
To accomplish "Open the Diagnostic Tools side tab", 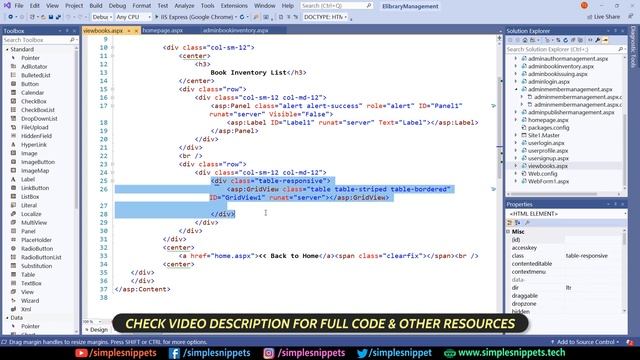I will tap(633, 47).
